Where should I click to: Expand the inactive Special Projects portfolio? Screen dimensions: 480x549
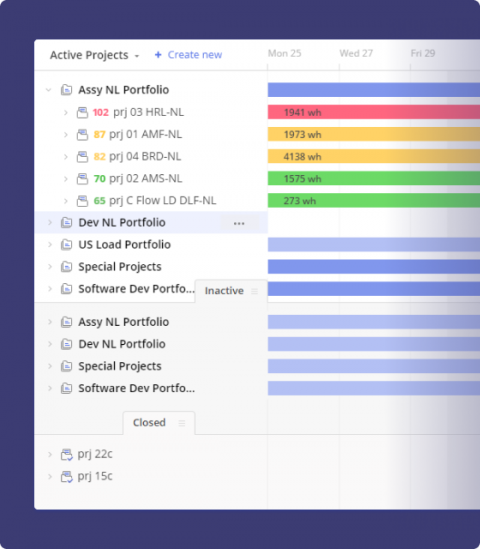50,366
